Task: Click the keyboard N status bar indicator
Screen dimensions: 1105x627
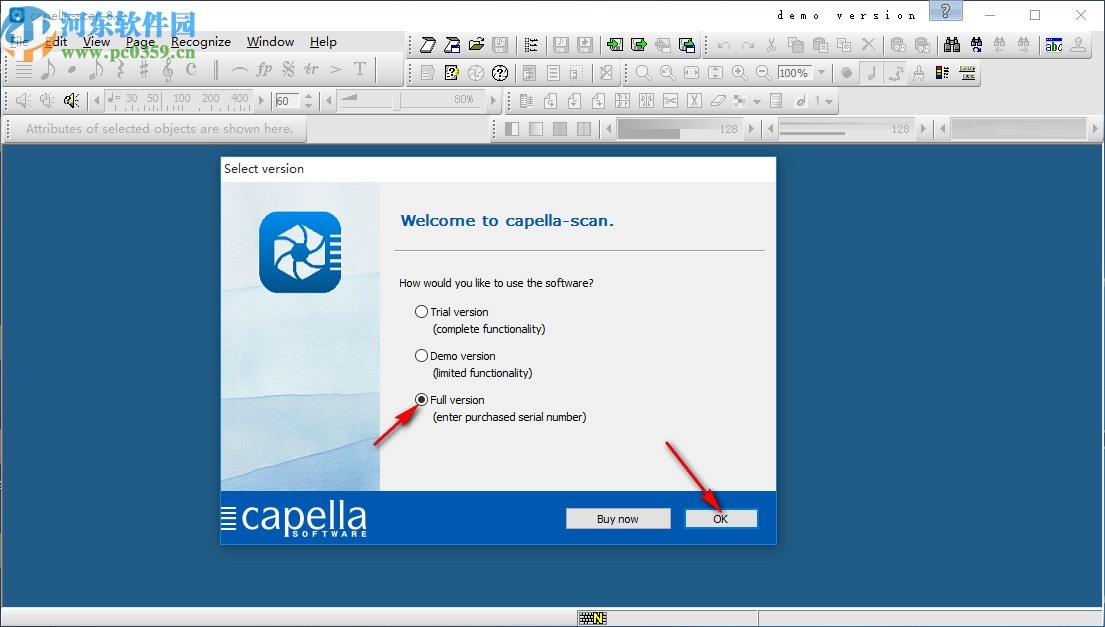Action: [x=592, y=618]
